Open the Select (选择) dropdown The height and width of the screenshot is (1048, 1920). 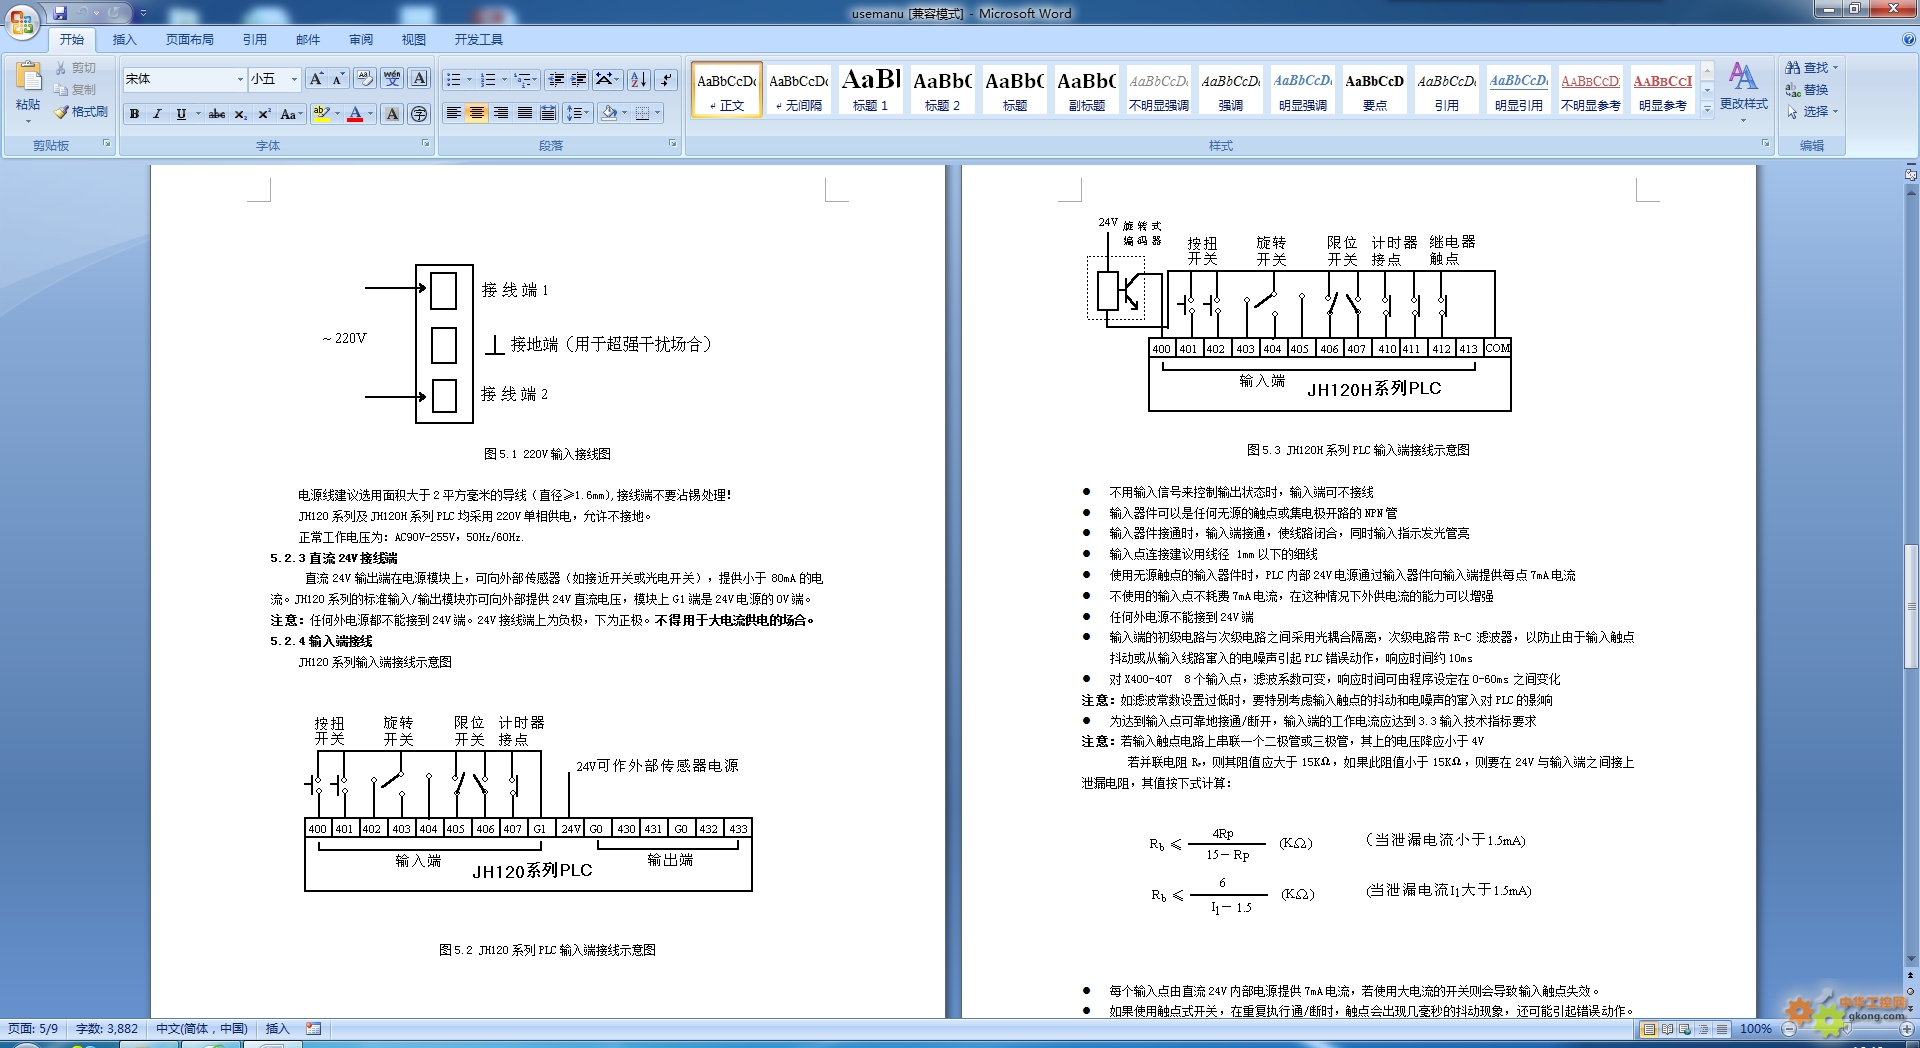click(x=1813, y=112)
